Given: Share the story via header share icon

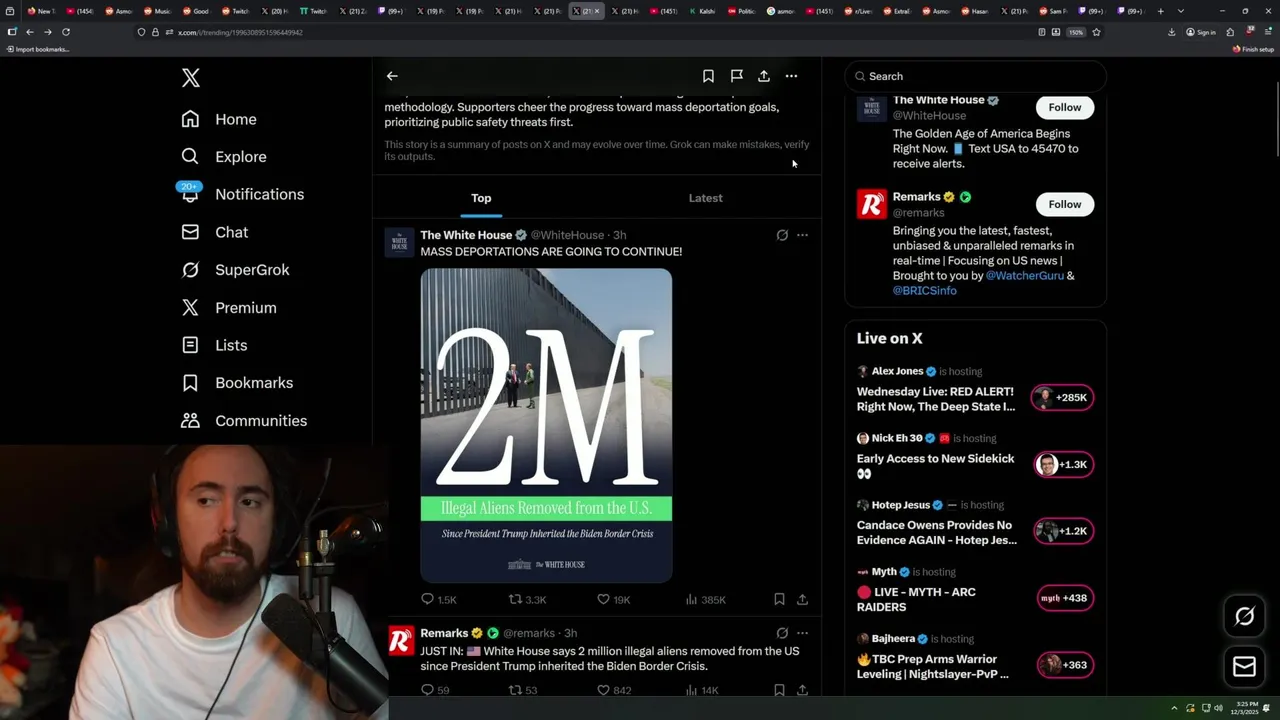Looking at the screenshot, I should click(764, 76).
